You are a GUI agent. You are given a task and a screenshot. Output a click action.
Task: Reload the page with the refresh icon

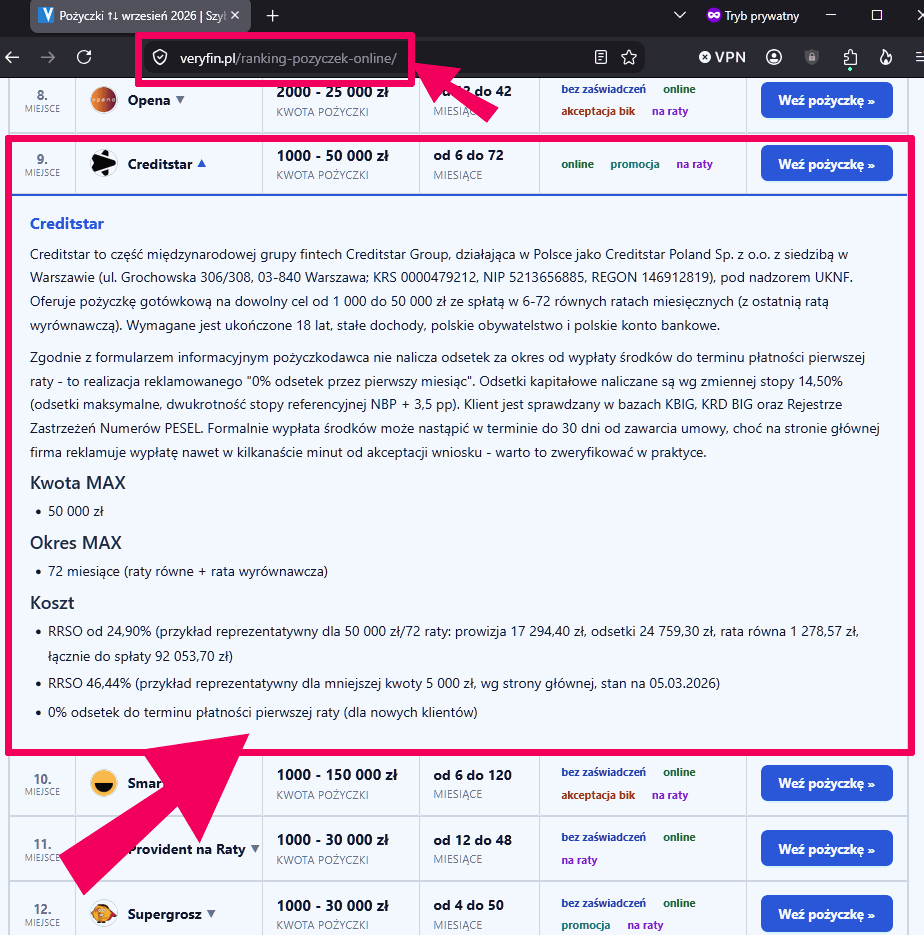click(x=84, y=57)
